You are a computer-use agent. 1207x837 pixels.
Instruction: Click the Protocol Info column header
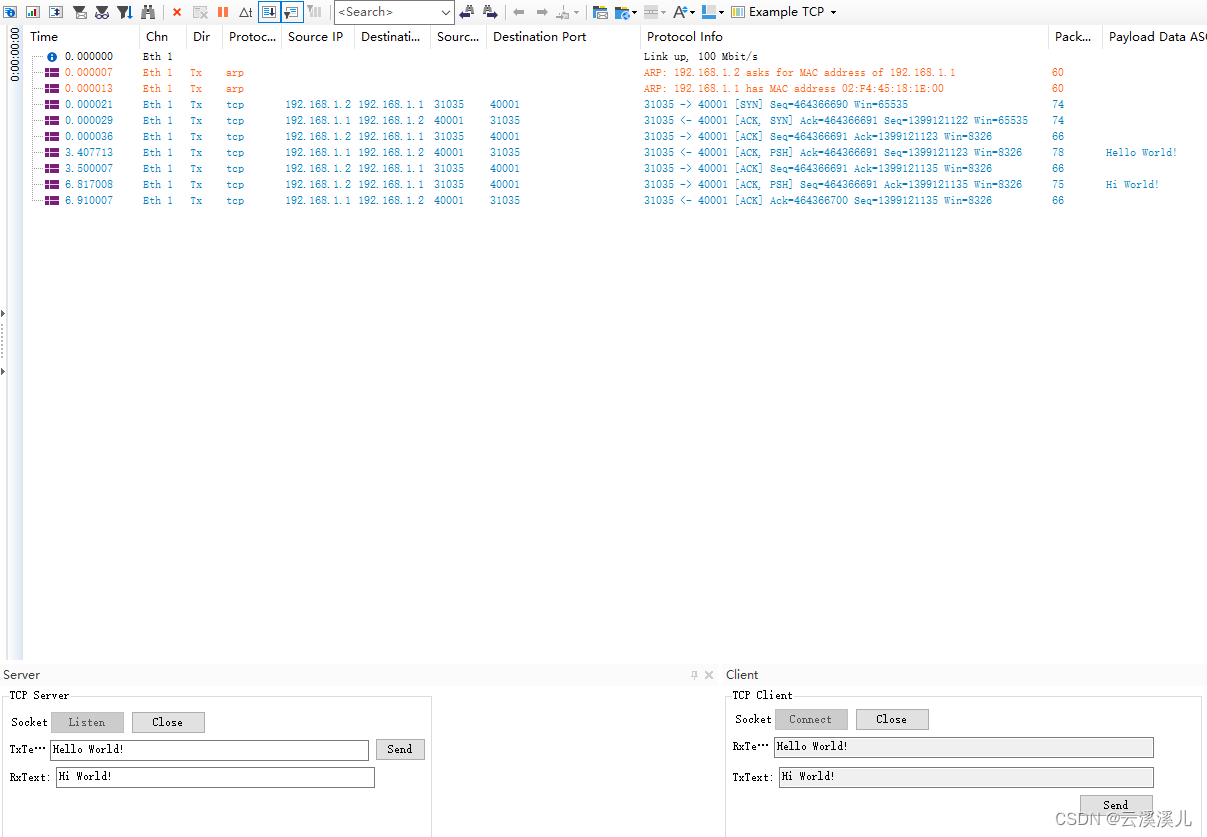pos(845,37)
